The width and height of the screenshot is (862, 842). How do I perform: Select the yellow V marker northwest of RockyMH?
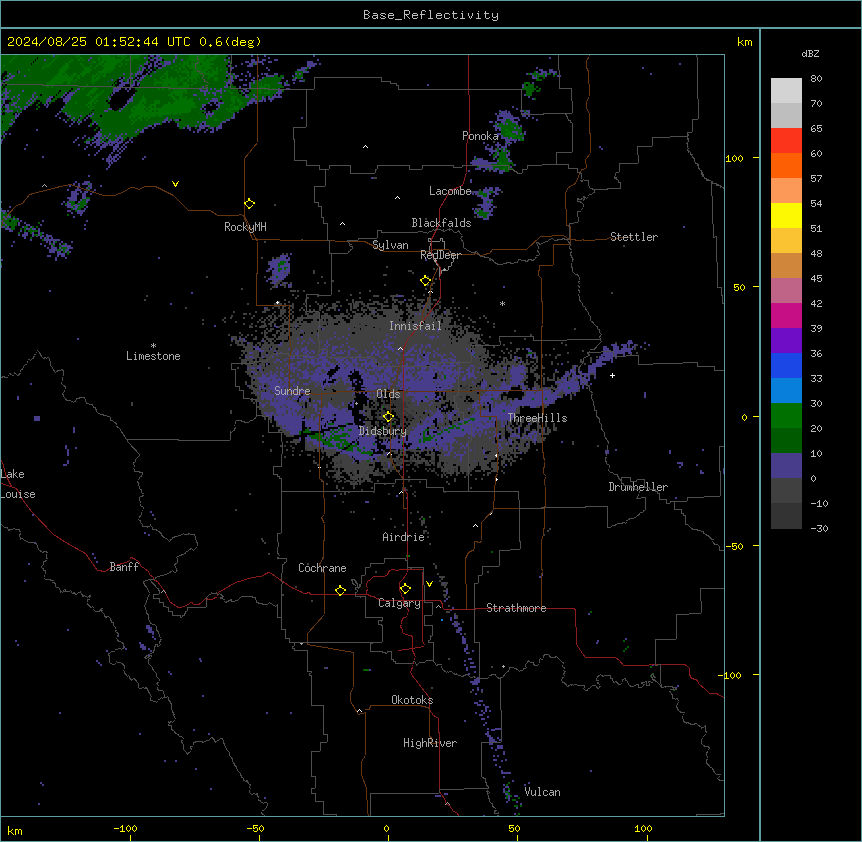175,184
